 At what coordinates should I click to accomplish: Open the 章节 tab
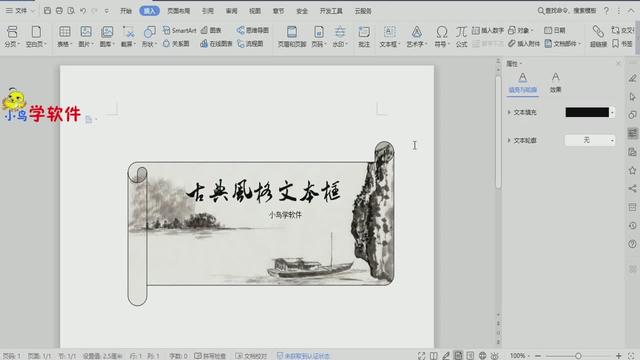tap(278, 11)
